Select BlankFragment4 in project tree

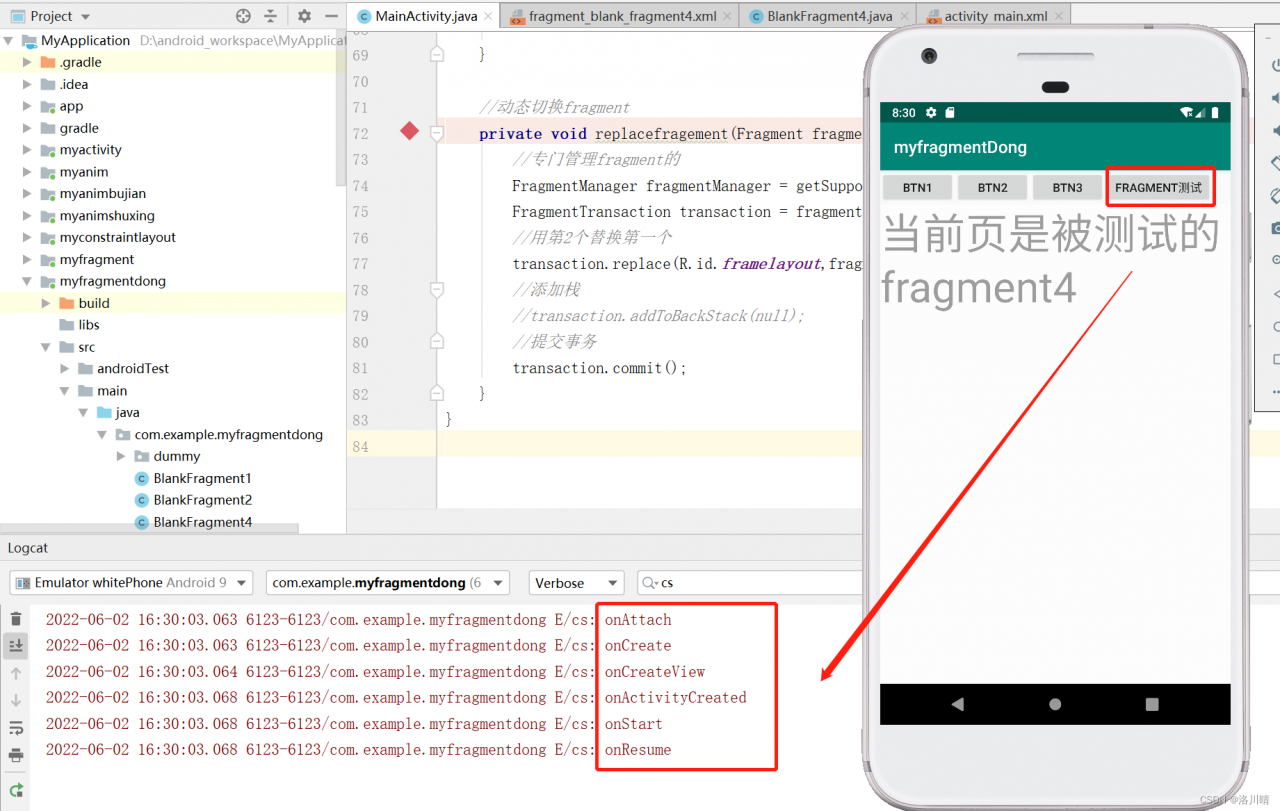coord(202,522)
